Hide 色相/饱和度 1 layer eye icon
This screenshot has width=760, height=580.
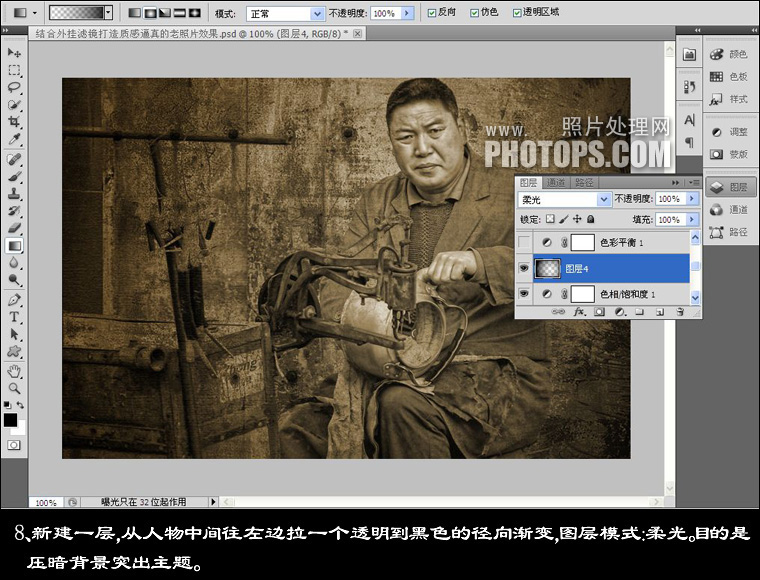pos(524,294)
